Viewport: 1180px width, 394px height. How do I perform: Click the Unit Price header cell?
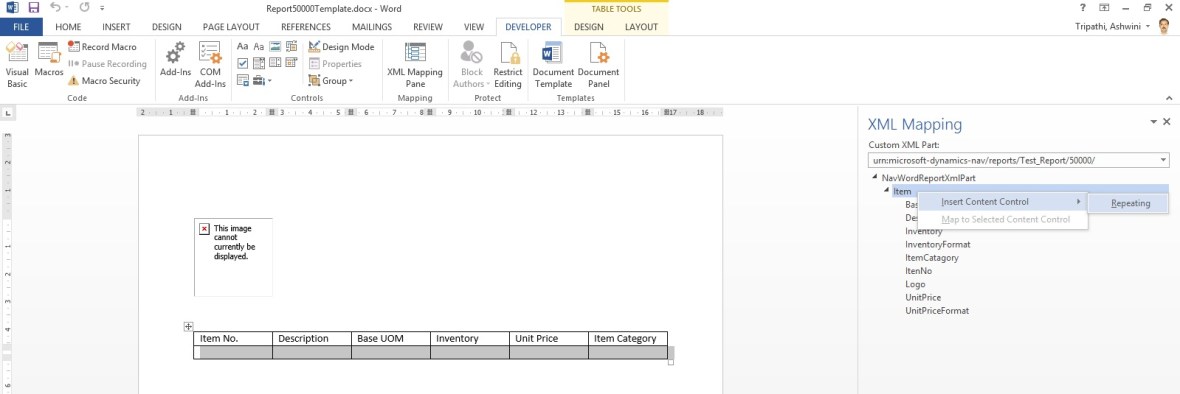pos(549,338)
